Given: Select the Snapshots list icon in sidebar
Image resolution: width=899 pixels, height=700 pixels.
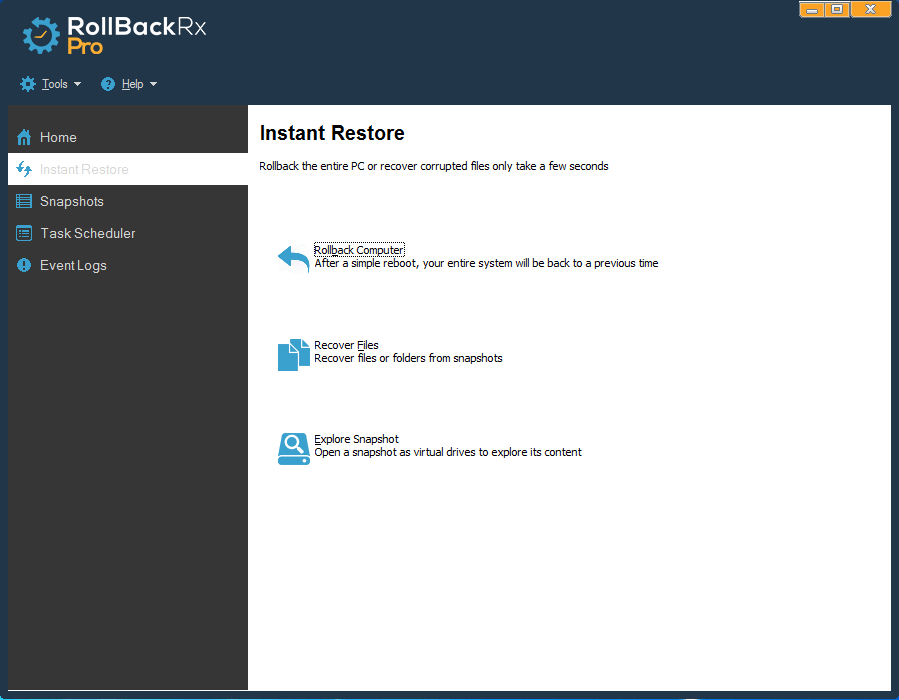Looking at the screenshot, I should point(24,201).
